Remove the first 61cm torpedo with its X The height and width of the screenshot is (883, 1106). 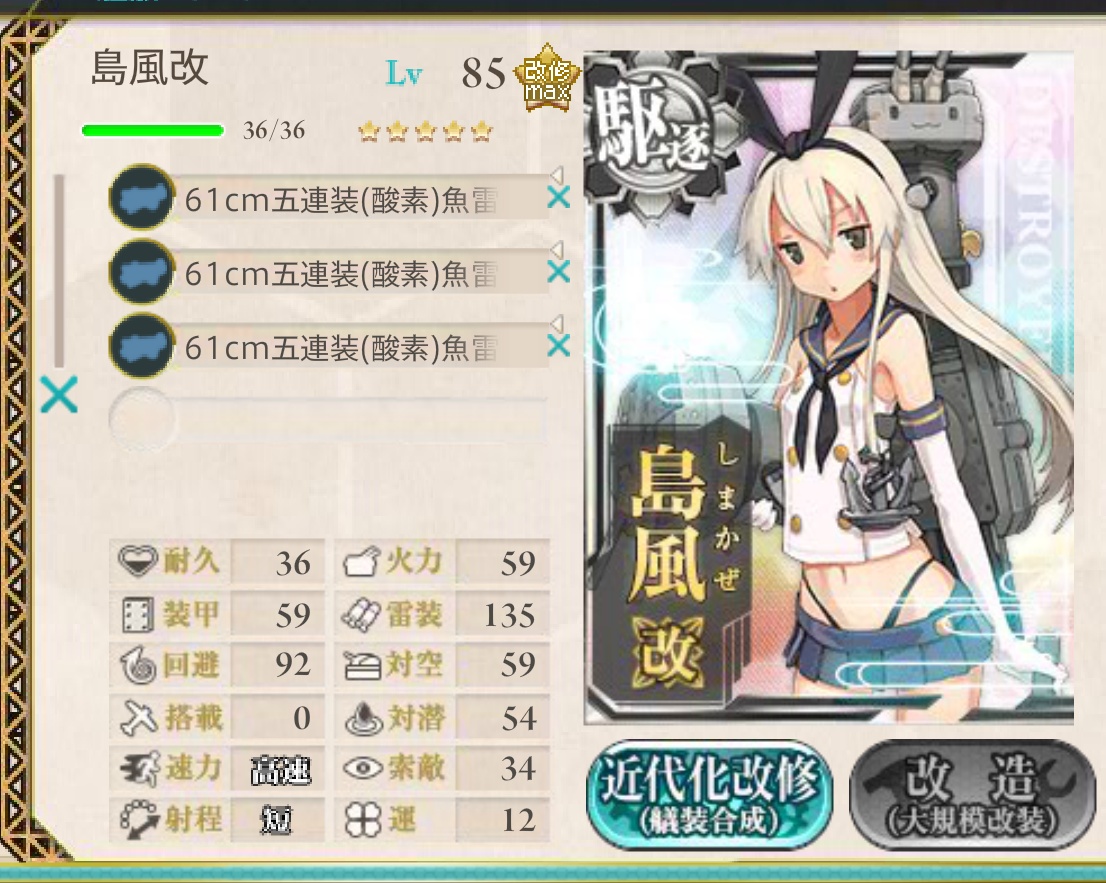[559, 197]
